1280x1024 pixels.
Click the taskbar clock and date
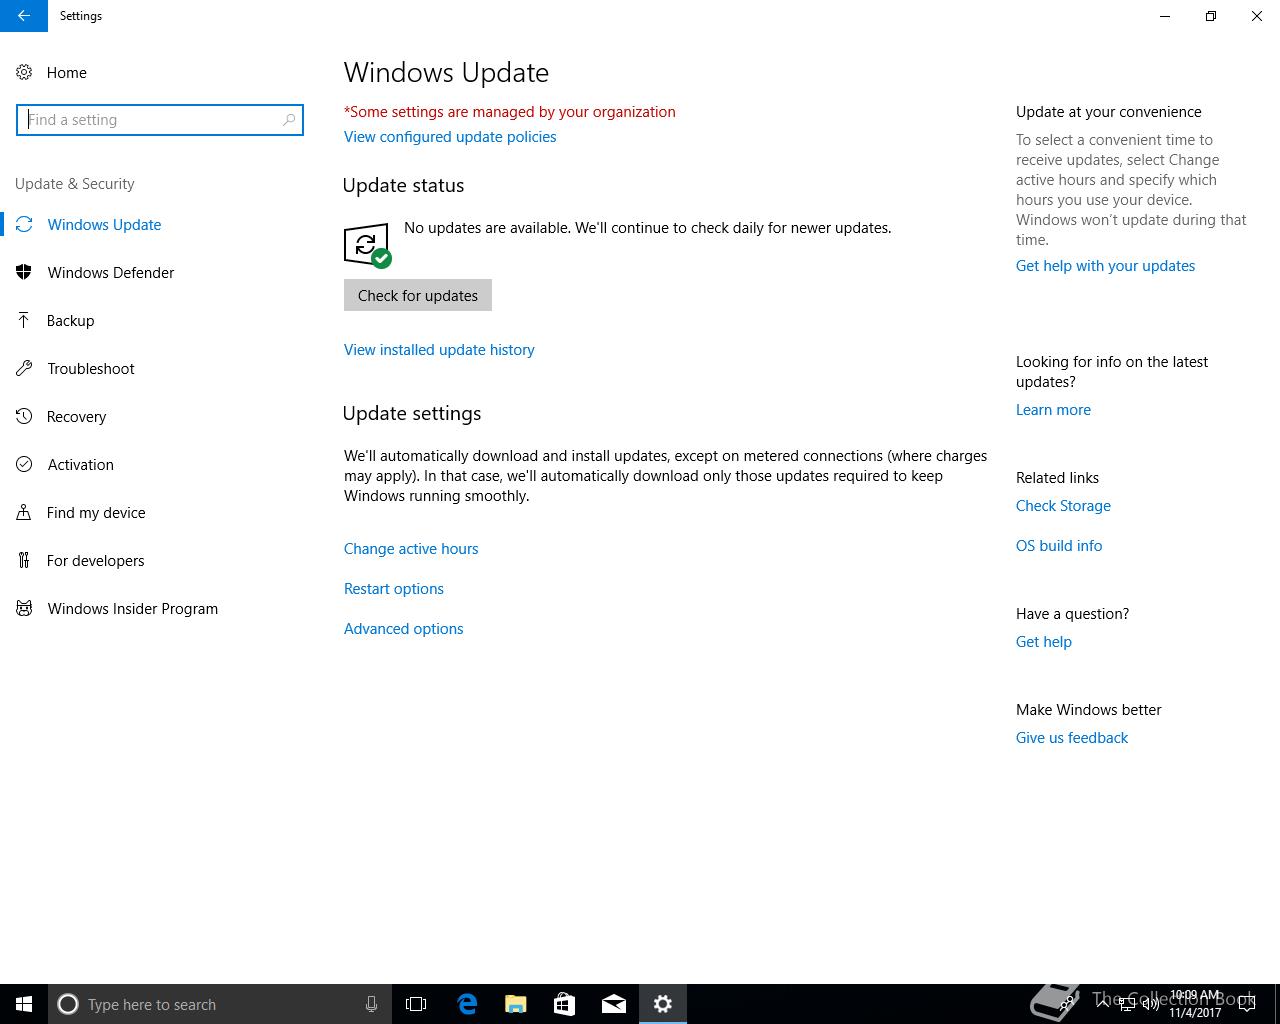coord(1195,1004)
